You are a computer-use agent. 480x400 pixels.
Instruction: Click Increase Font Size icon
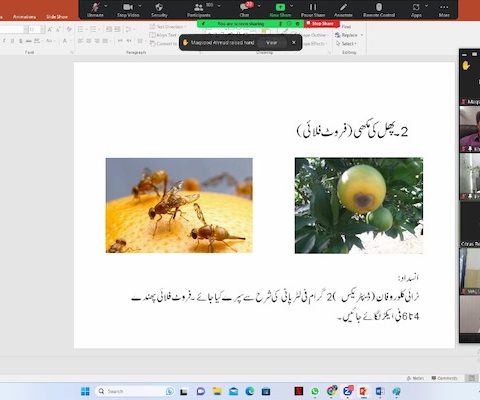(x=50, y=30)
